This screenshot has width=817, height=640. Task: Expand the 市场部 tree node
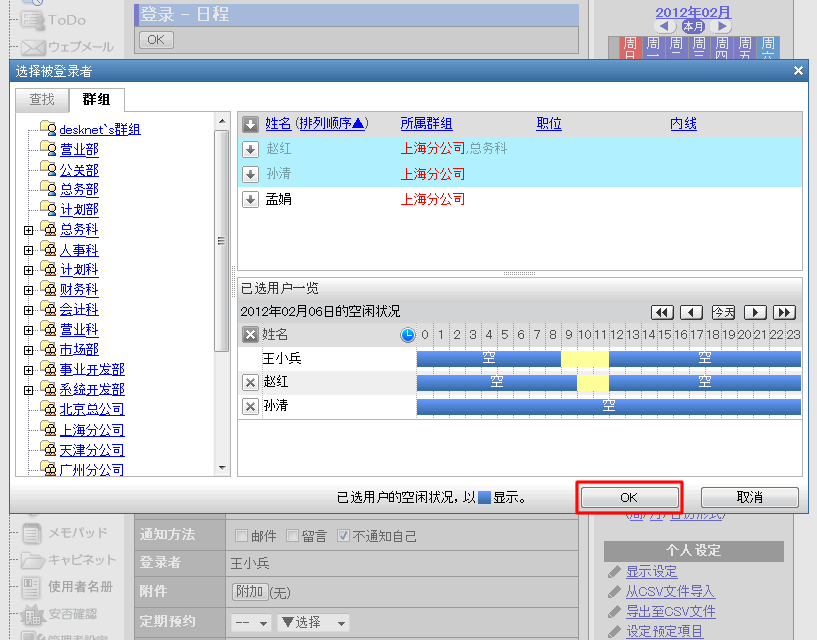[29, 350]
